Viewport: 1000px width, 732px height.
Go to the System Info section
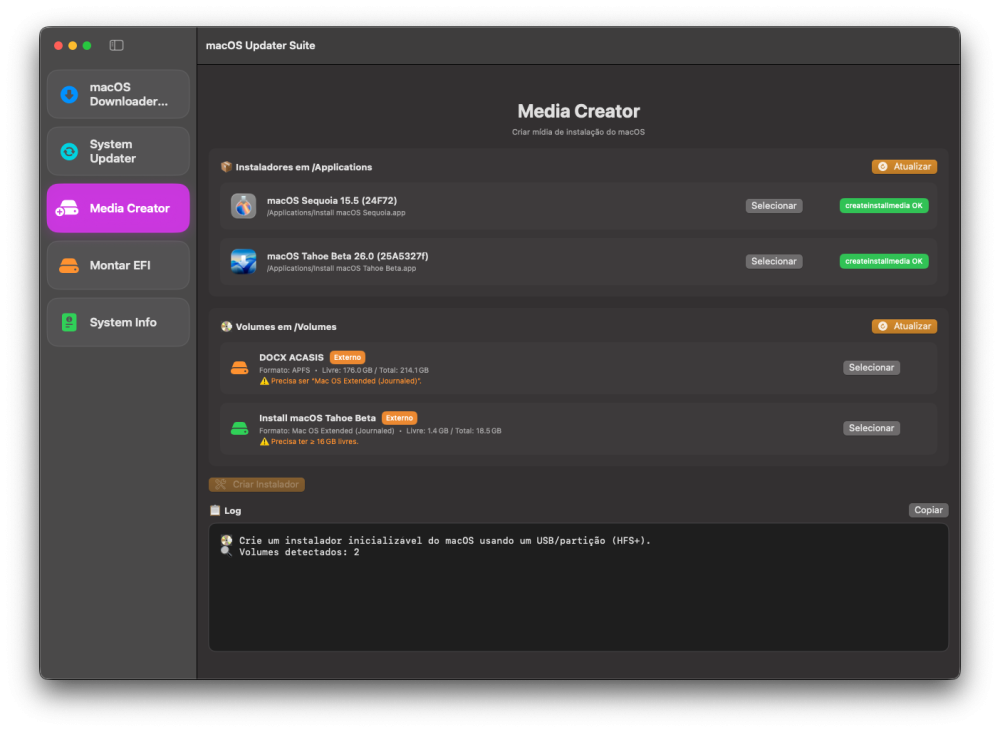[x=118, y=323]
